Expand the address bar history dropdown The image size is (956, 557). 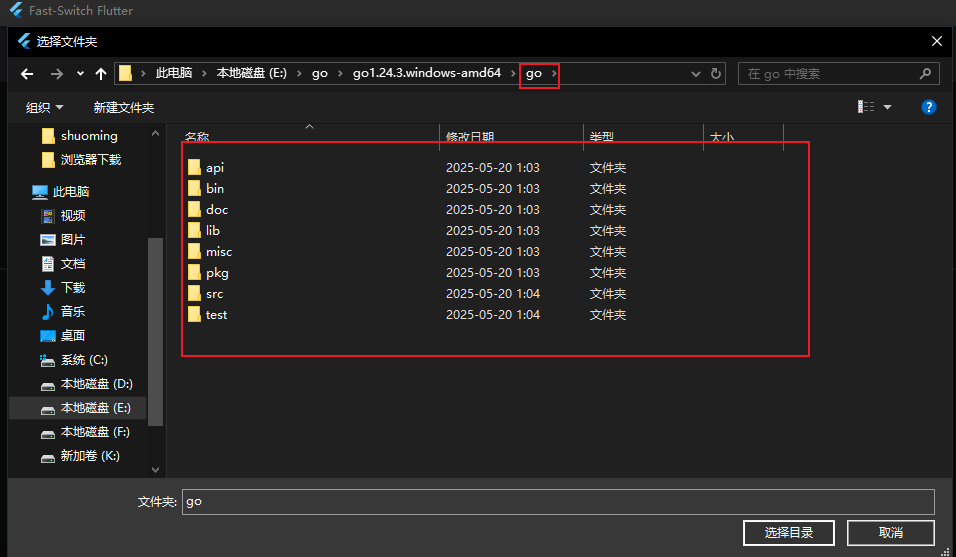click(696, 74)
